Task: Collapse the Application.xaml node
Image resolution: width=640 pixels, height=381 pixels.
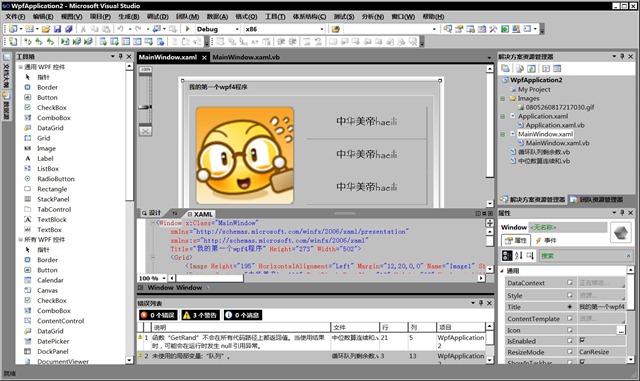Action: coord(503,116)
